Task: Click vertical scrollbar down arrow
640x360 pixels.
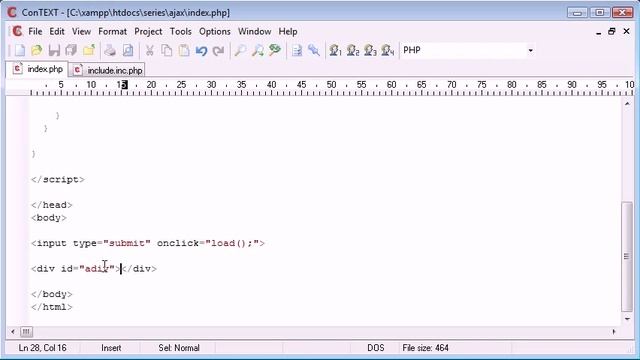Action: pos(627,319)
